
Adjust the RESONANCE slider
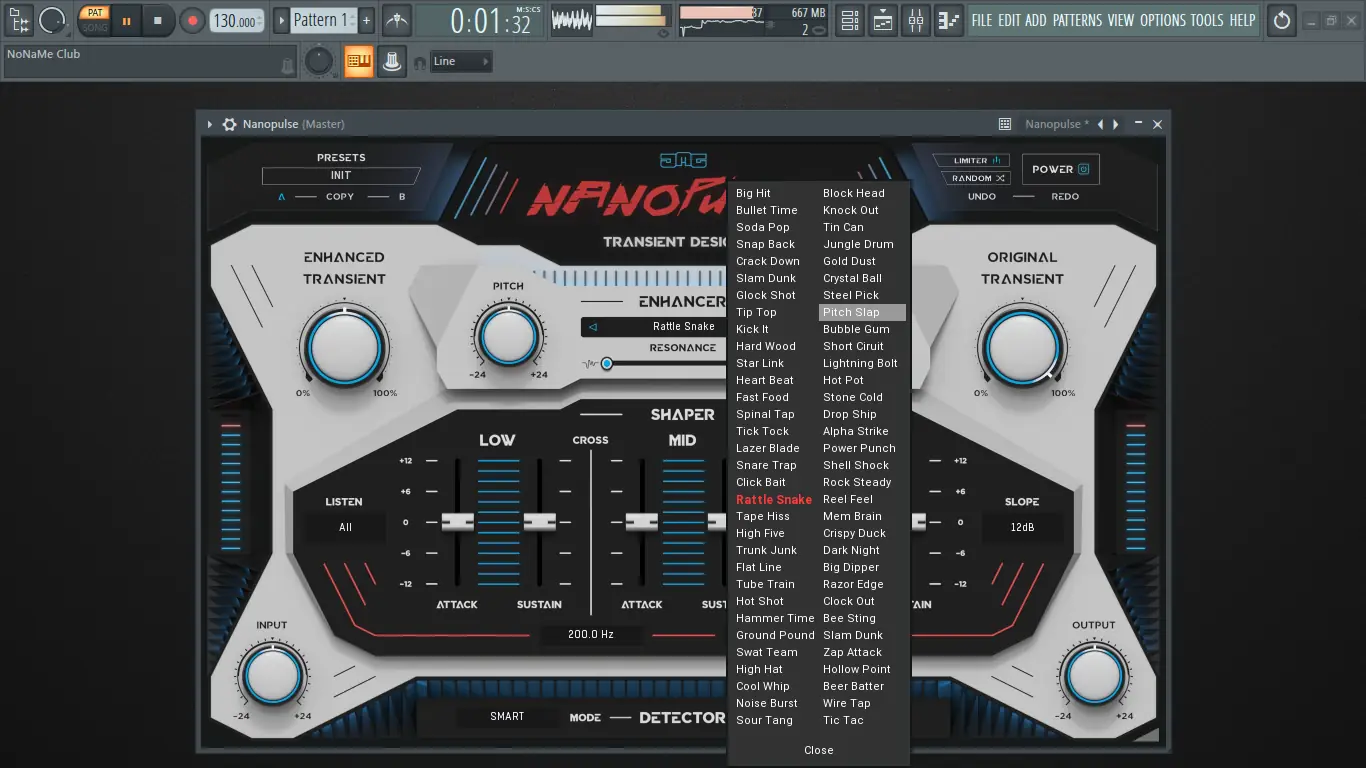click(607, 363)
